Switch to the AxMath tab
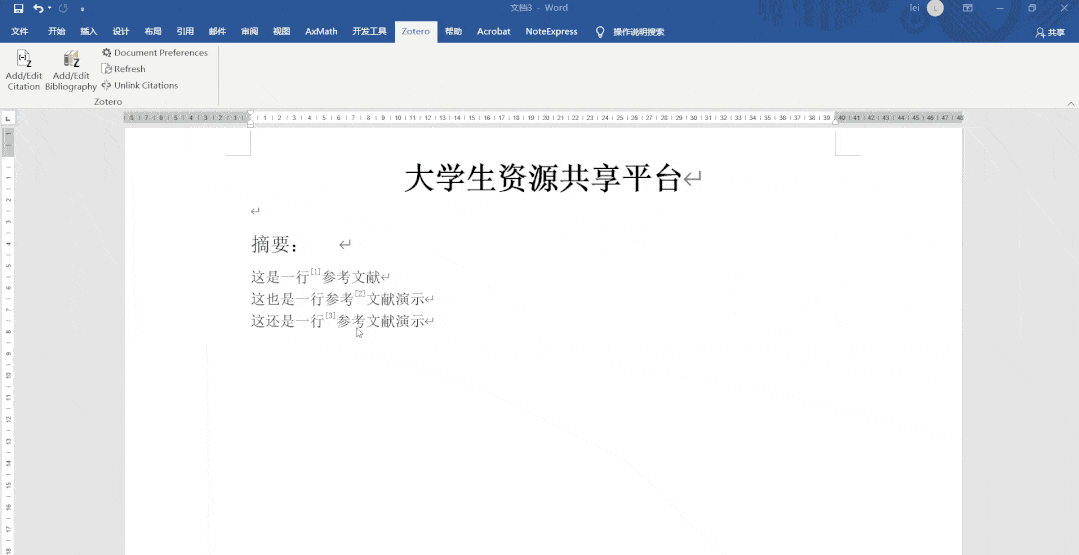The width and height of the screenshot is (1079, 555). [x=321, y=32]
